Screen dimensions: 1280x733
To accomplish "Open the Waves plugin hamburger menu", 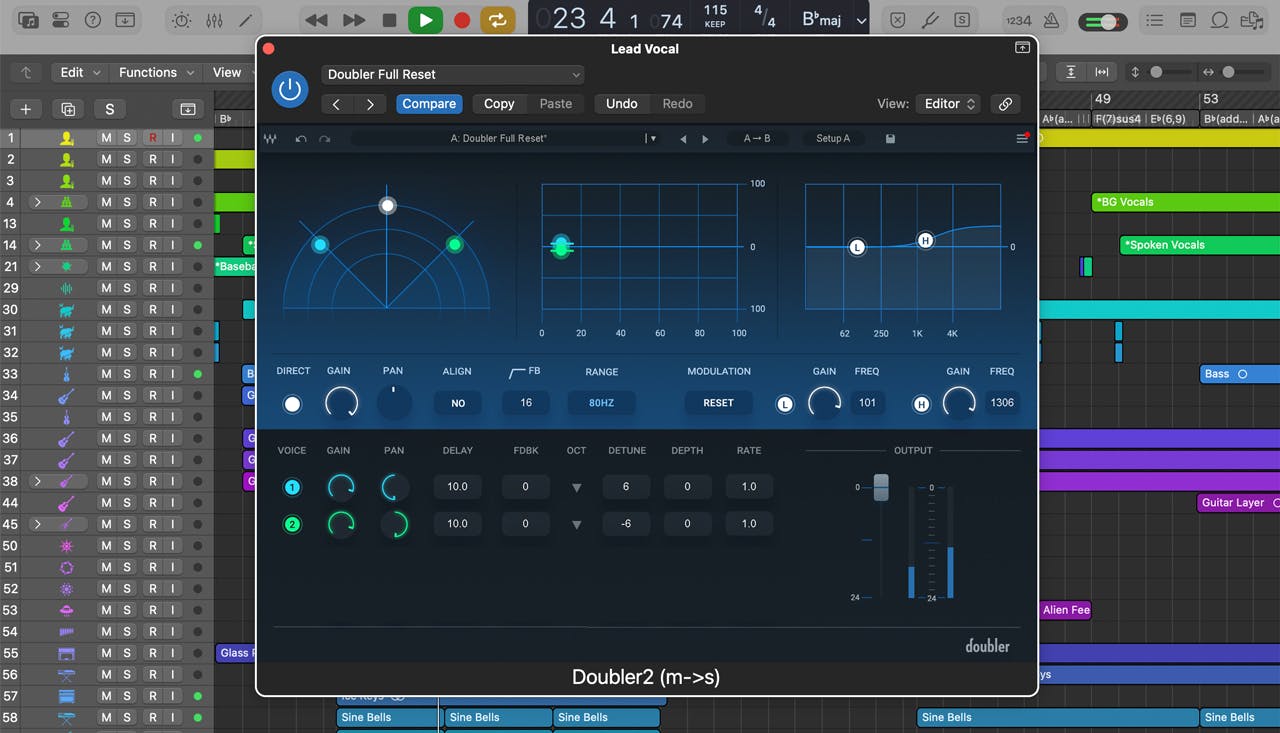I will click(1021, 139).
